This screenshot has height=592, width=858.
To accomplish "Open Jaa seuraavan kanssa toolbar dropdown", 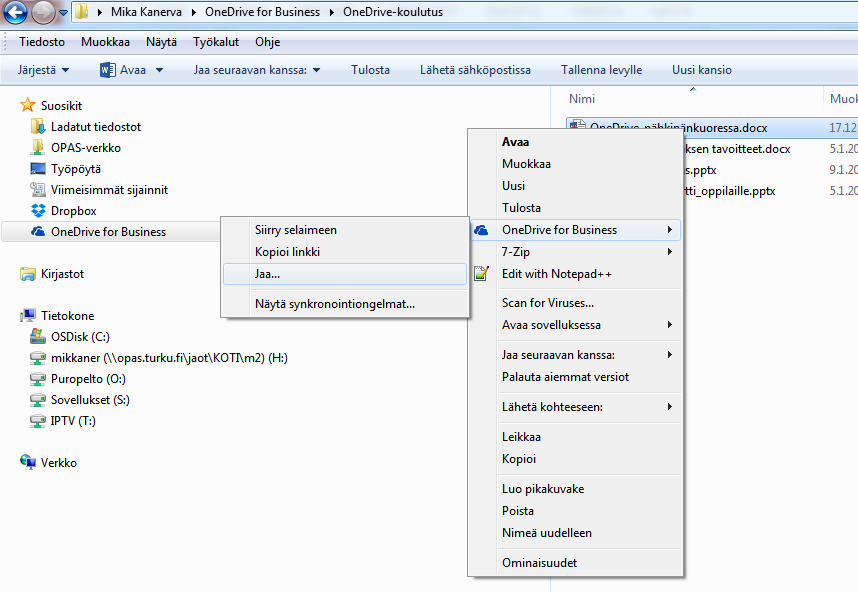I will coord(257,70).
